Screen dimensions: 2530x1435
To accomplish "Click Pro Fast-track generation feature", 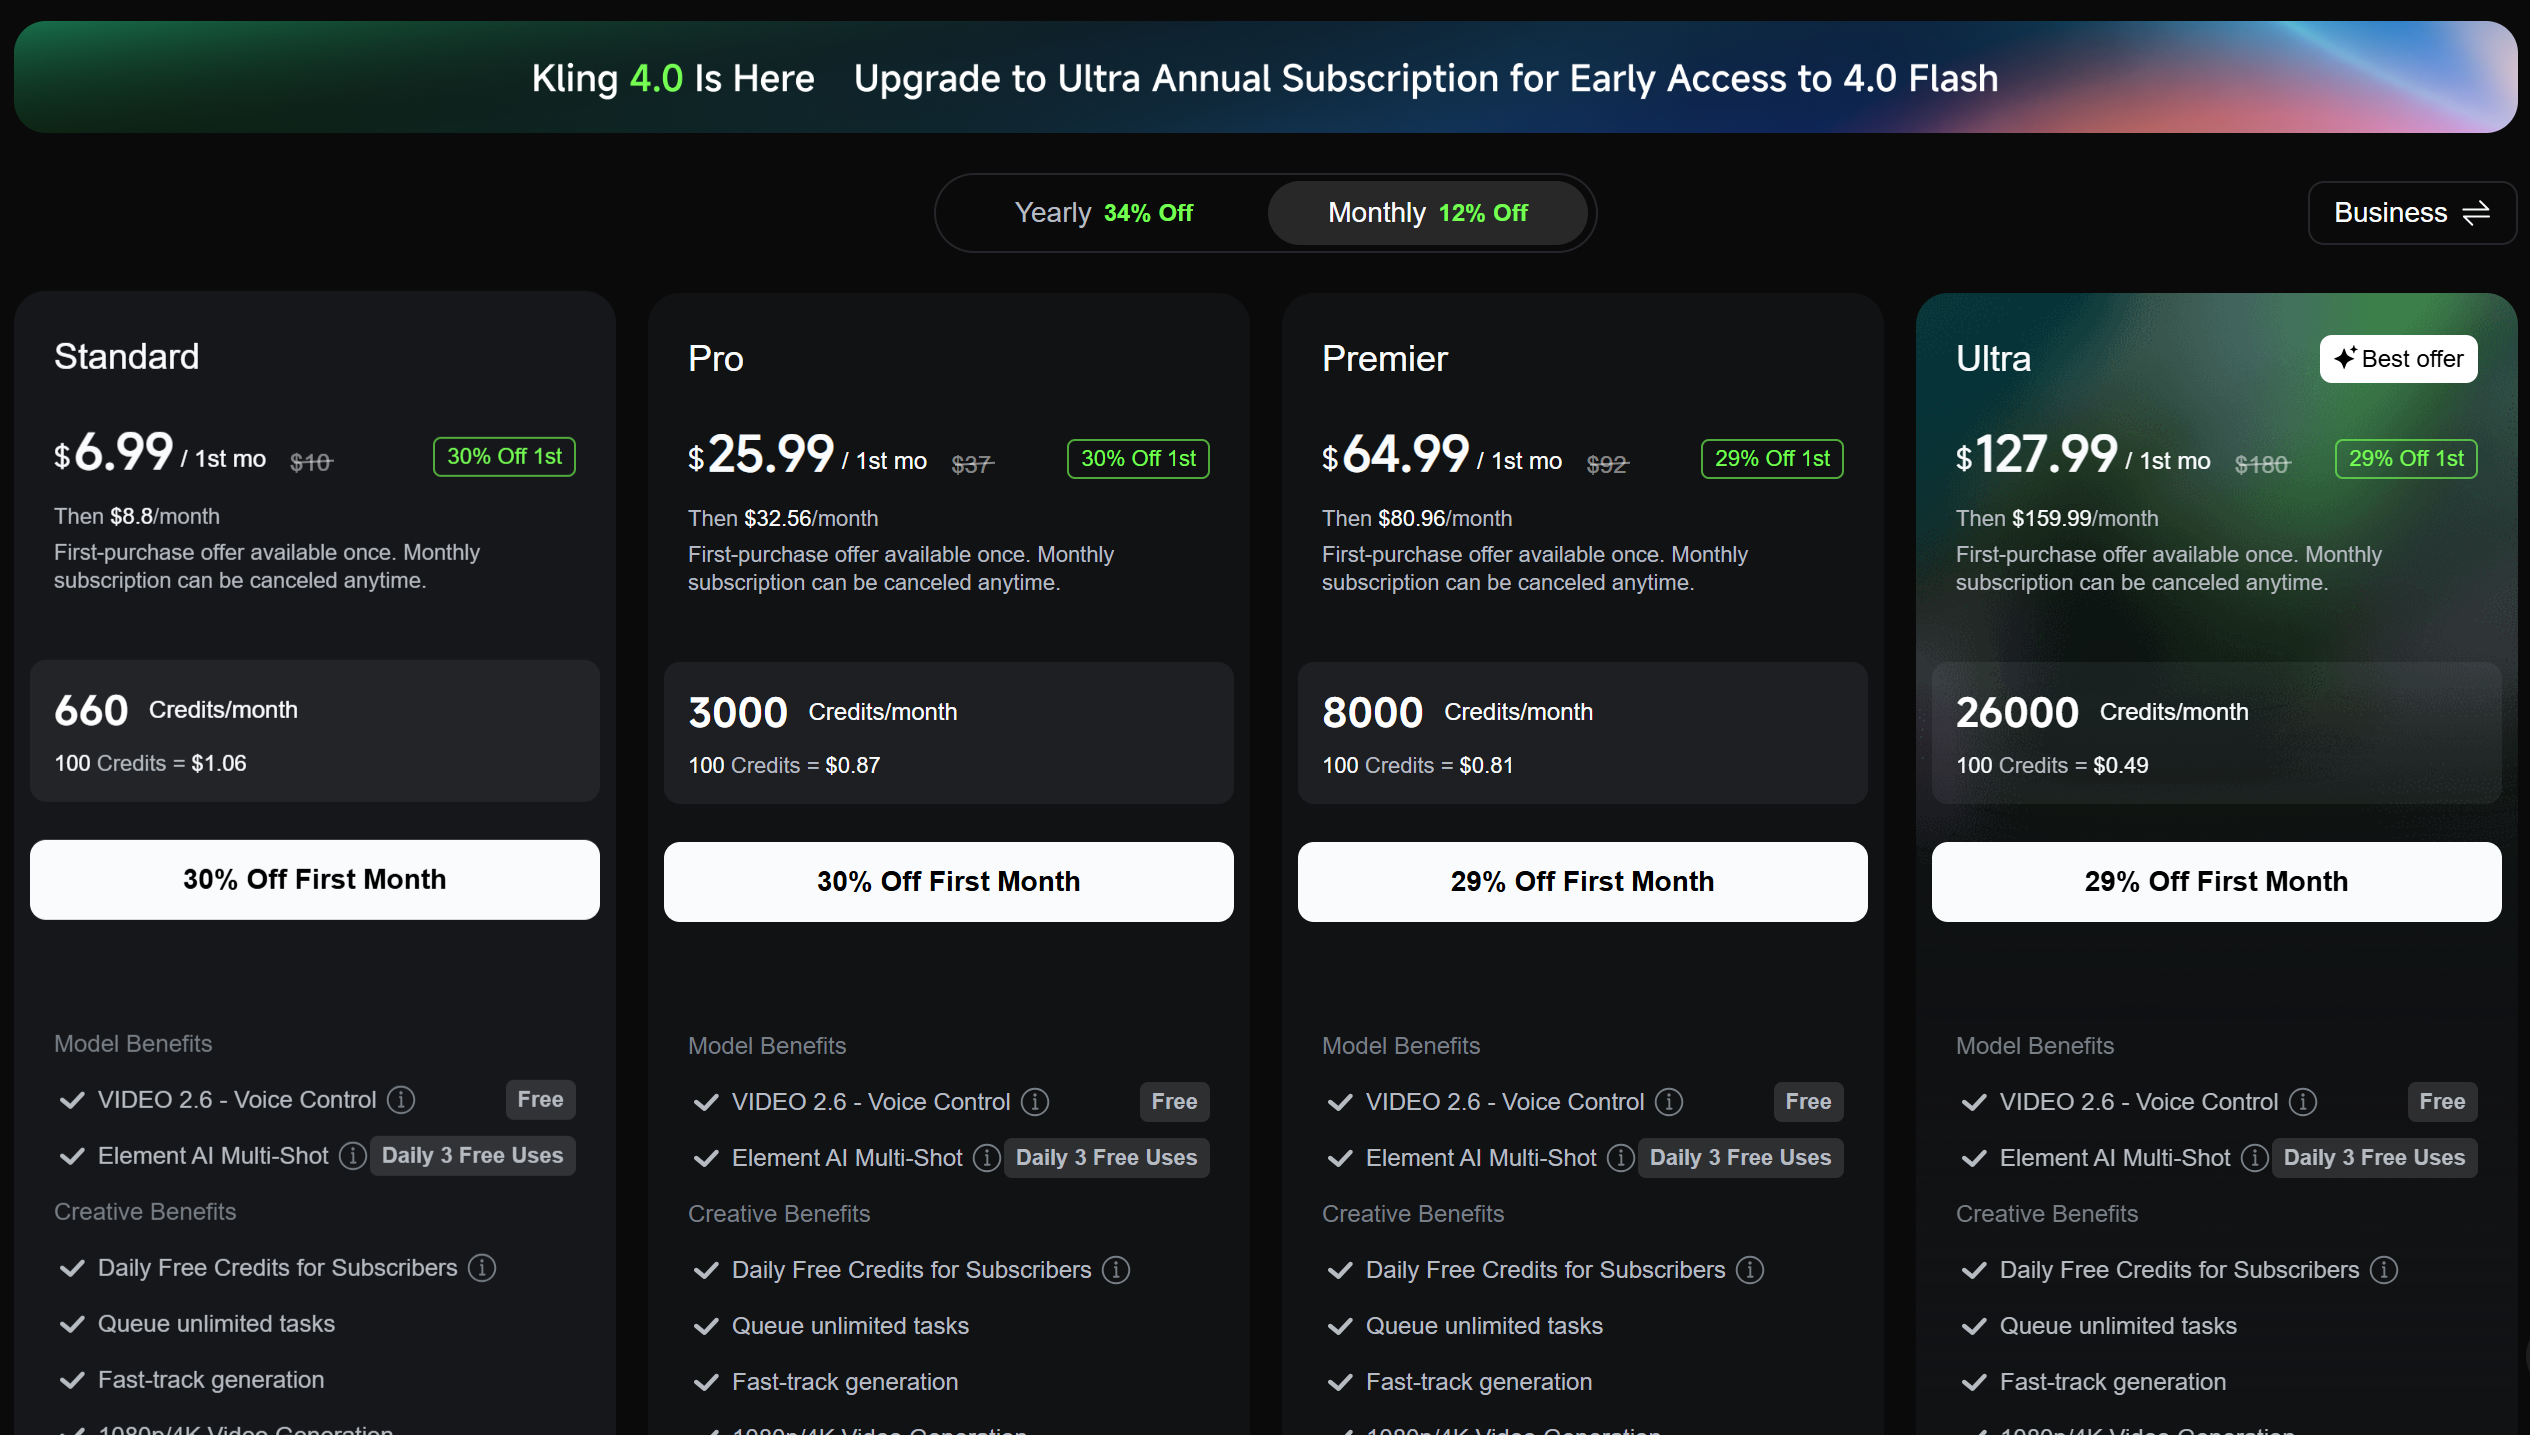I will pyautogui.click(x=845, y=1382).
